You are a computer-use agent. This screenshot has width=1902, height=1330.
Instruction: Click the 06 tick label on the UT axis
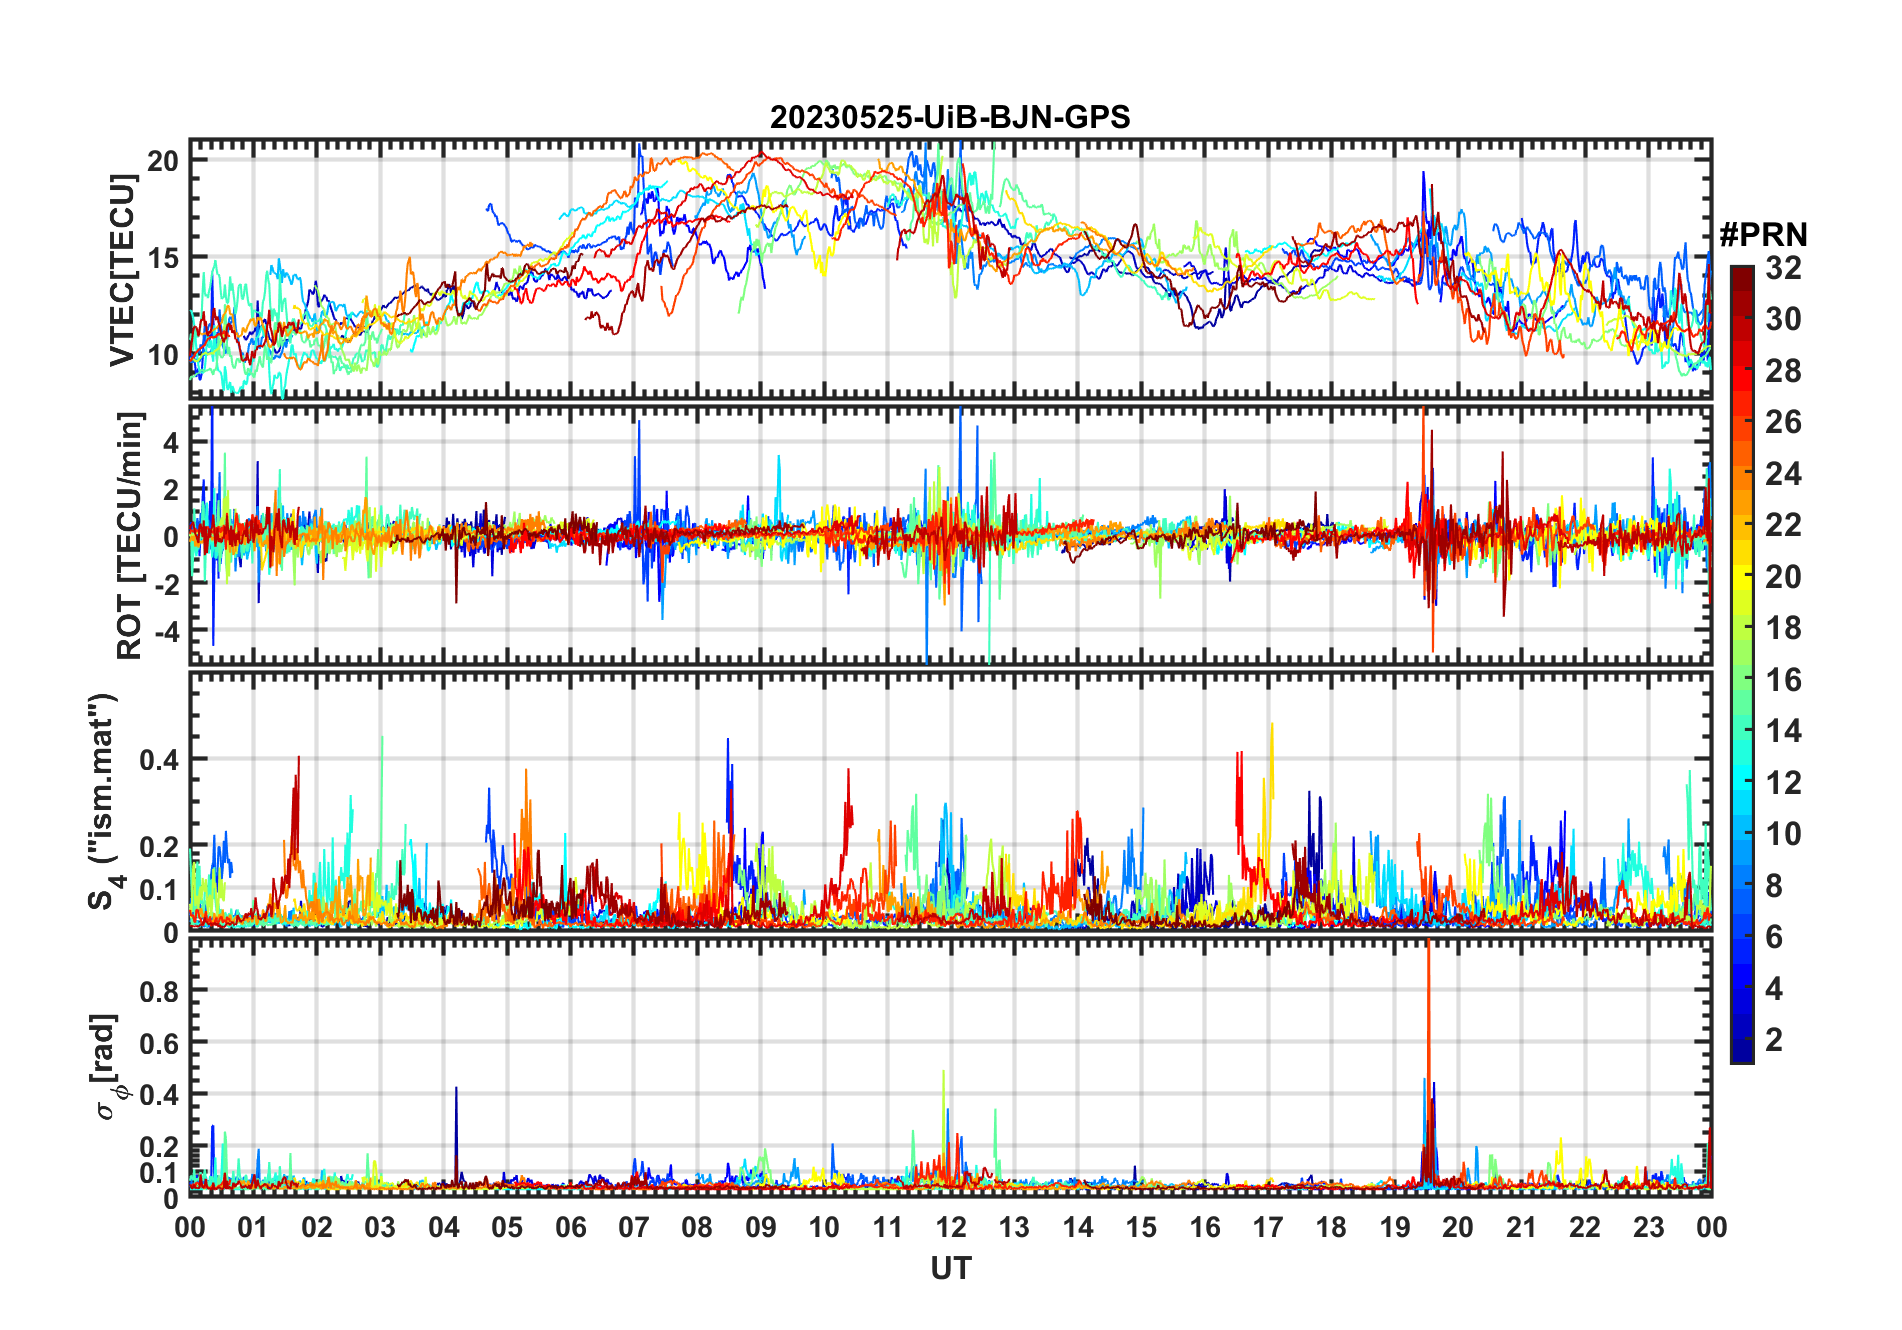(570, 1227)
